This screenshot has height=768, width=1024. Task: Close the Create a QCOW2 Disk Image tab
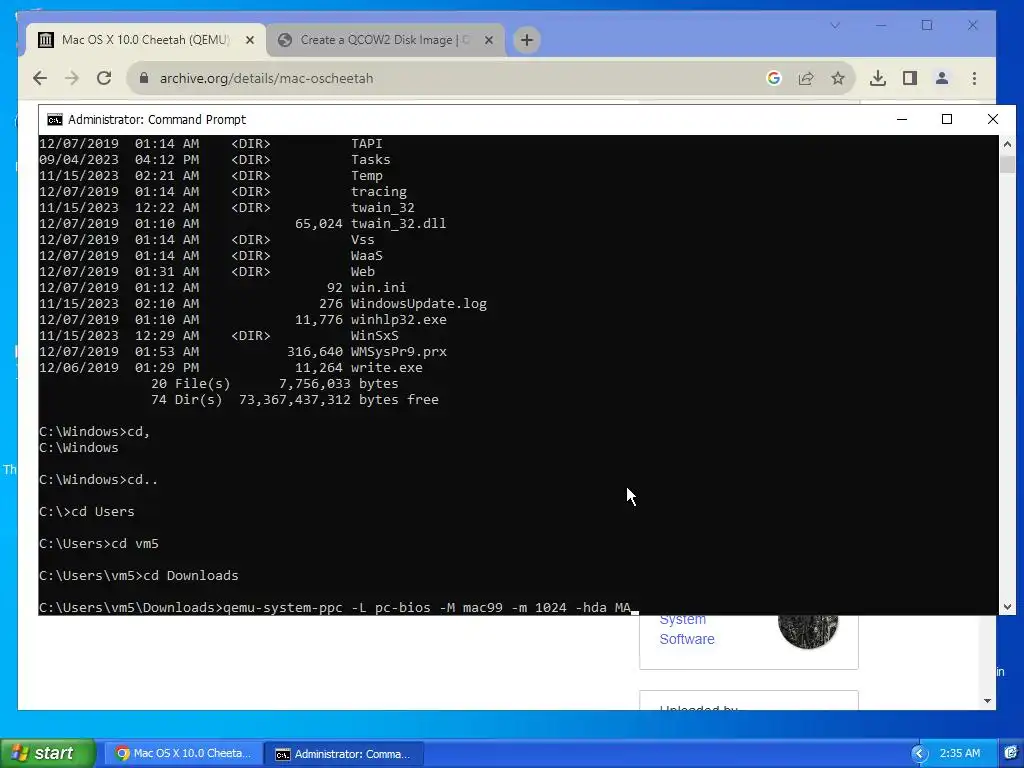pos(488,40)
